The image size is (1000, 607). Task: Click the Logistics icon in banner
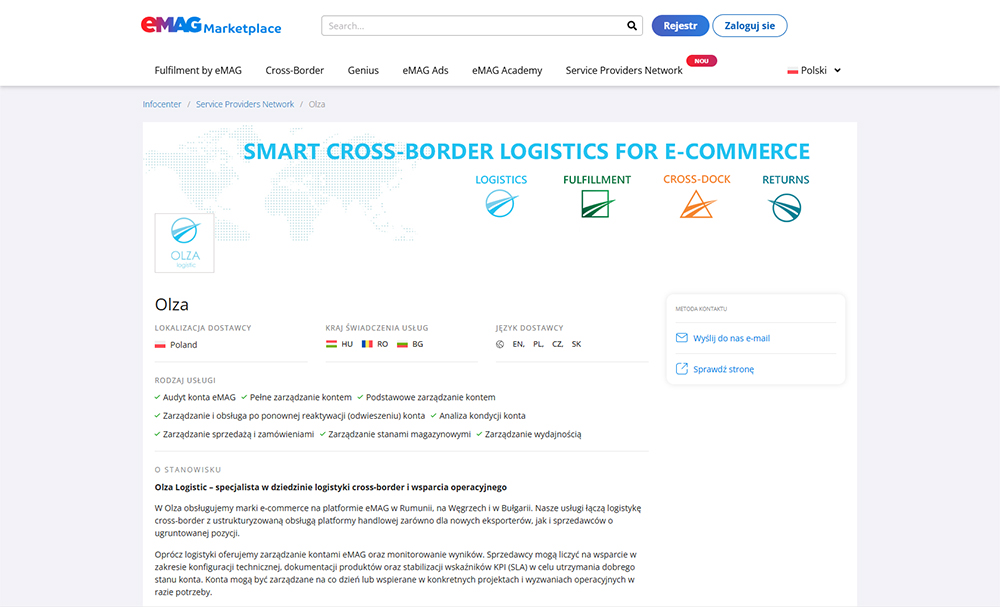click(x=501, y=205)
